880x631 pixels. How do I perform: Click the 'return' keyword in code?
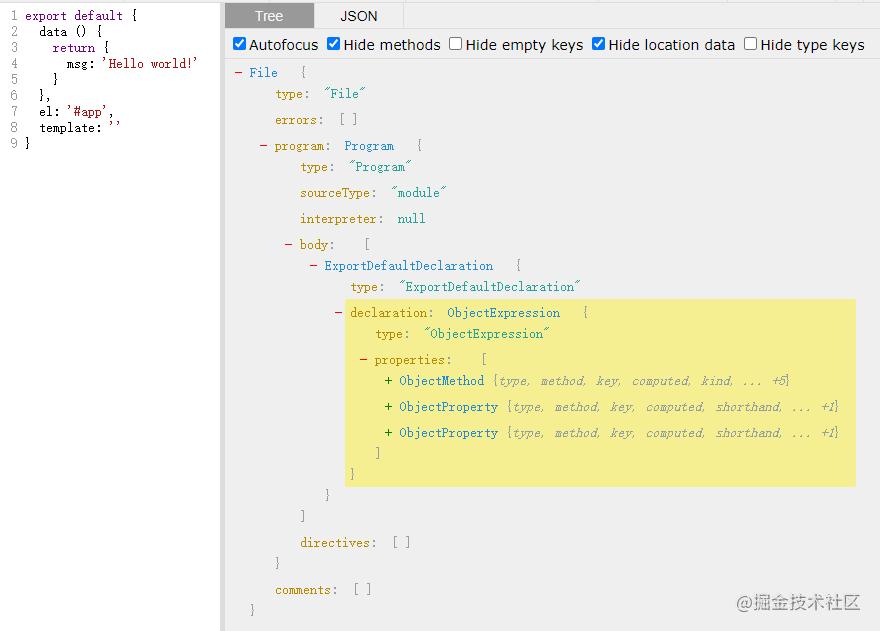(74, 48)
